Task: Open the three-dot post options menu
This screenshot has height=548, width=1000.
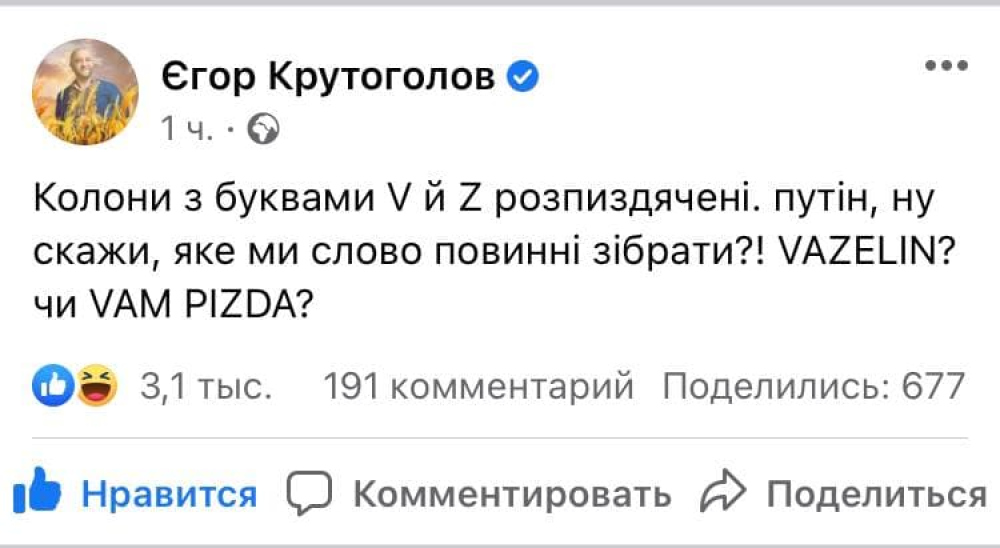Action: click(x=944, y=67)
